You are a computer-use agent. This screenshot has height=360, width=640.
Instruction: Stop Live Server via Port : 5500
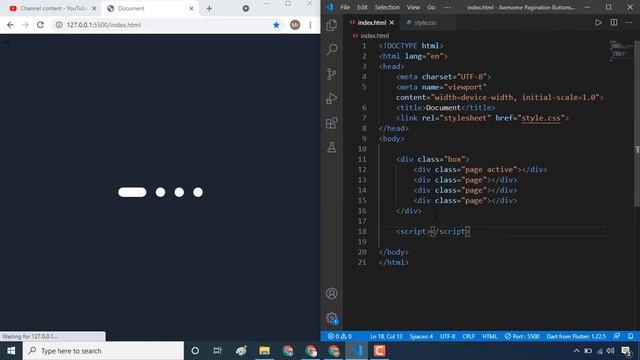(522, 336)
